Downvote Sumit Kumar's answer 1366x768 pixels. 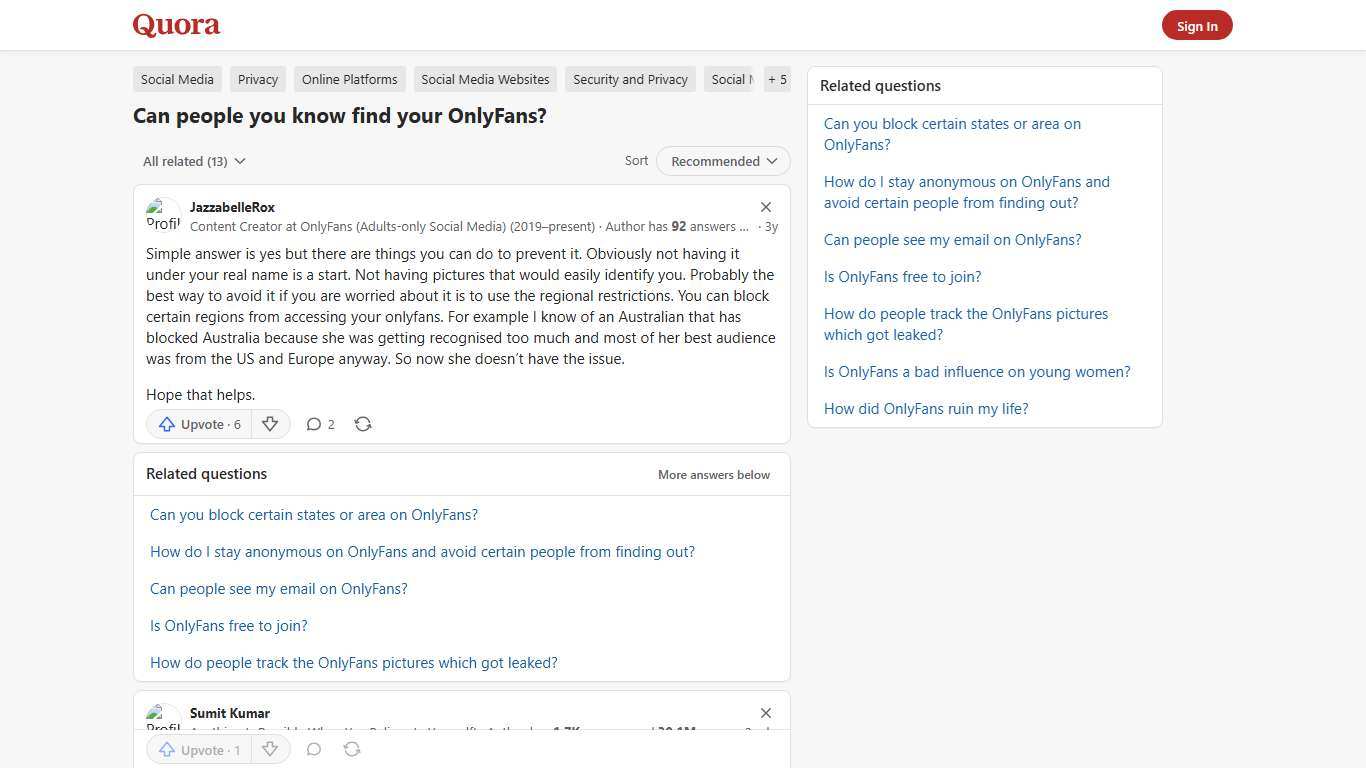(270, 749)
